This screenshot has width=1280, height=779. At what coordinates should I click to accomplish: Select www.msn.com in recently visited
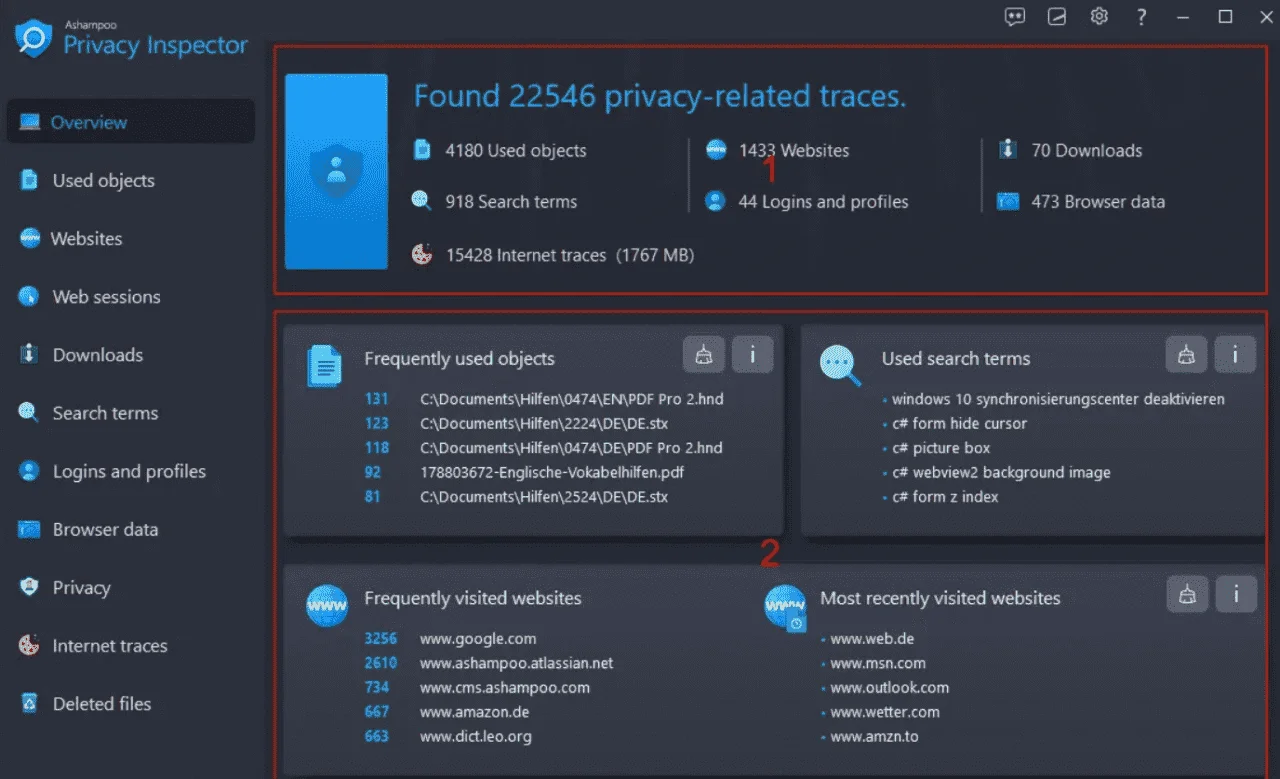pyautogui.click(x=878, y=663)
